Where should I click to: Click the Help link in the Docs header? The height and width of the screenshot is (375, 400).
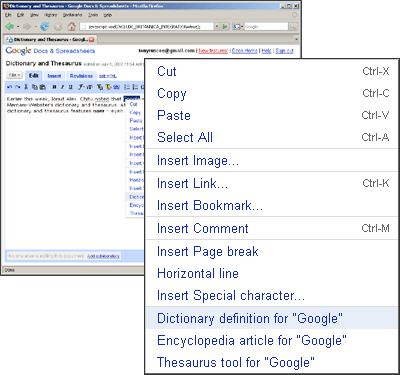pos(266,51)
